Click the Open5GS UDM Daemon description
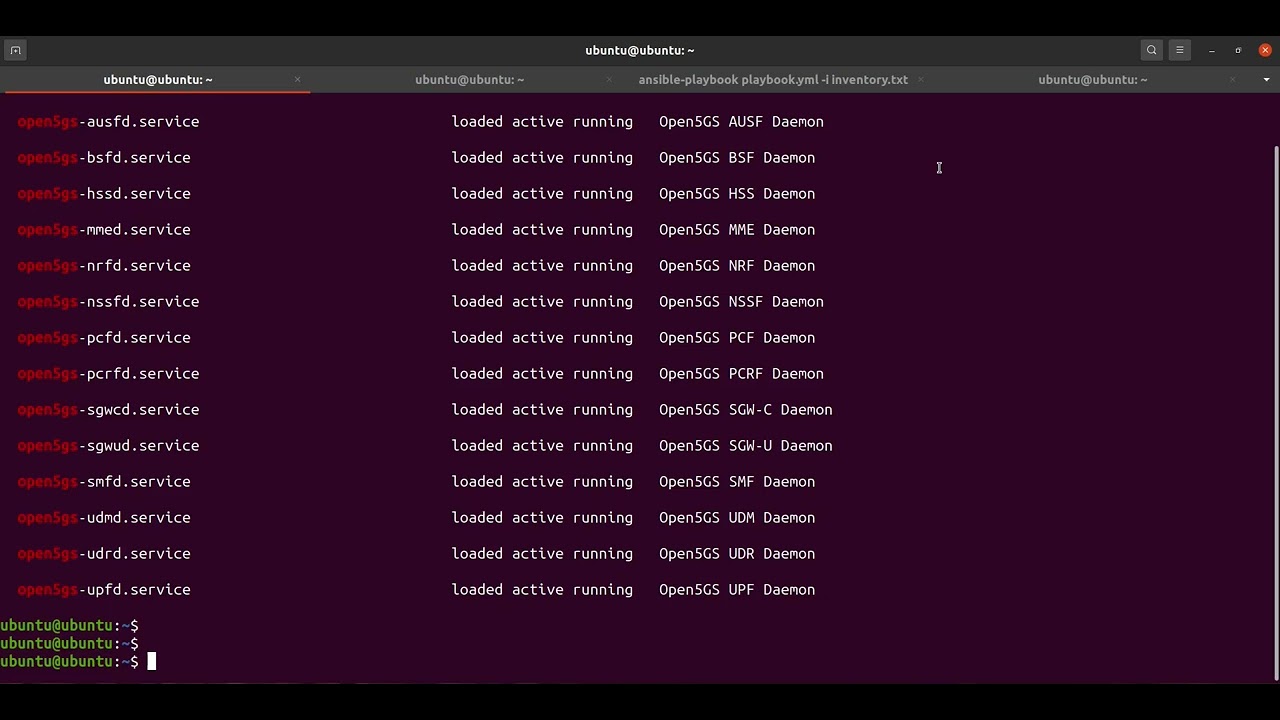This screenshot has width=1280, height=720. (737, 518)
